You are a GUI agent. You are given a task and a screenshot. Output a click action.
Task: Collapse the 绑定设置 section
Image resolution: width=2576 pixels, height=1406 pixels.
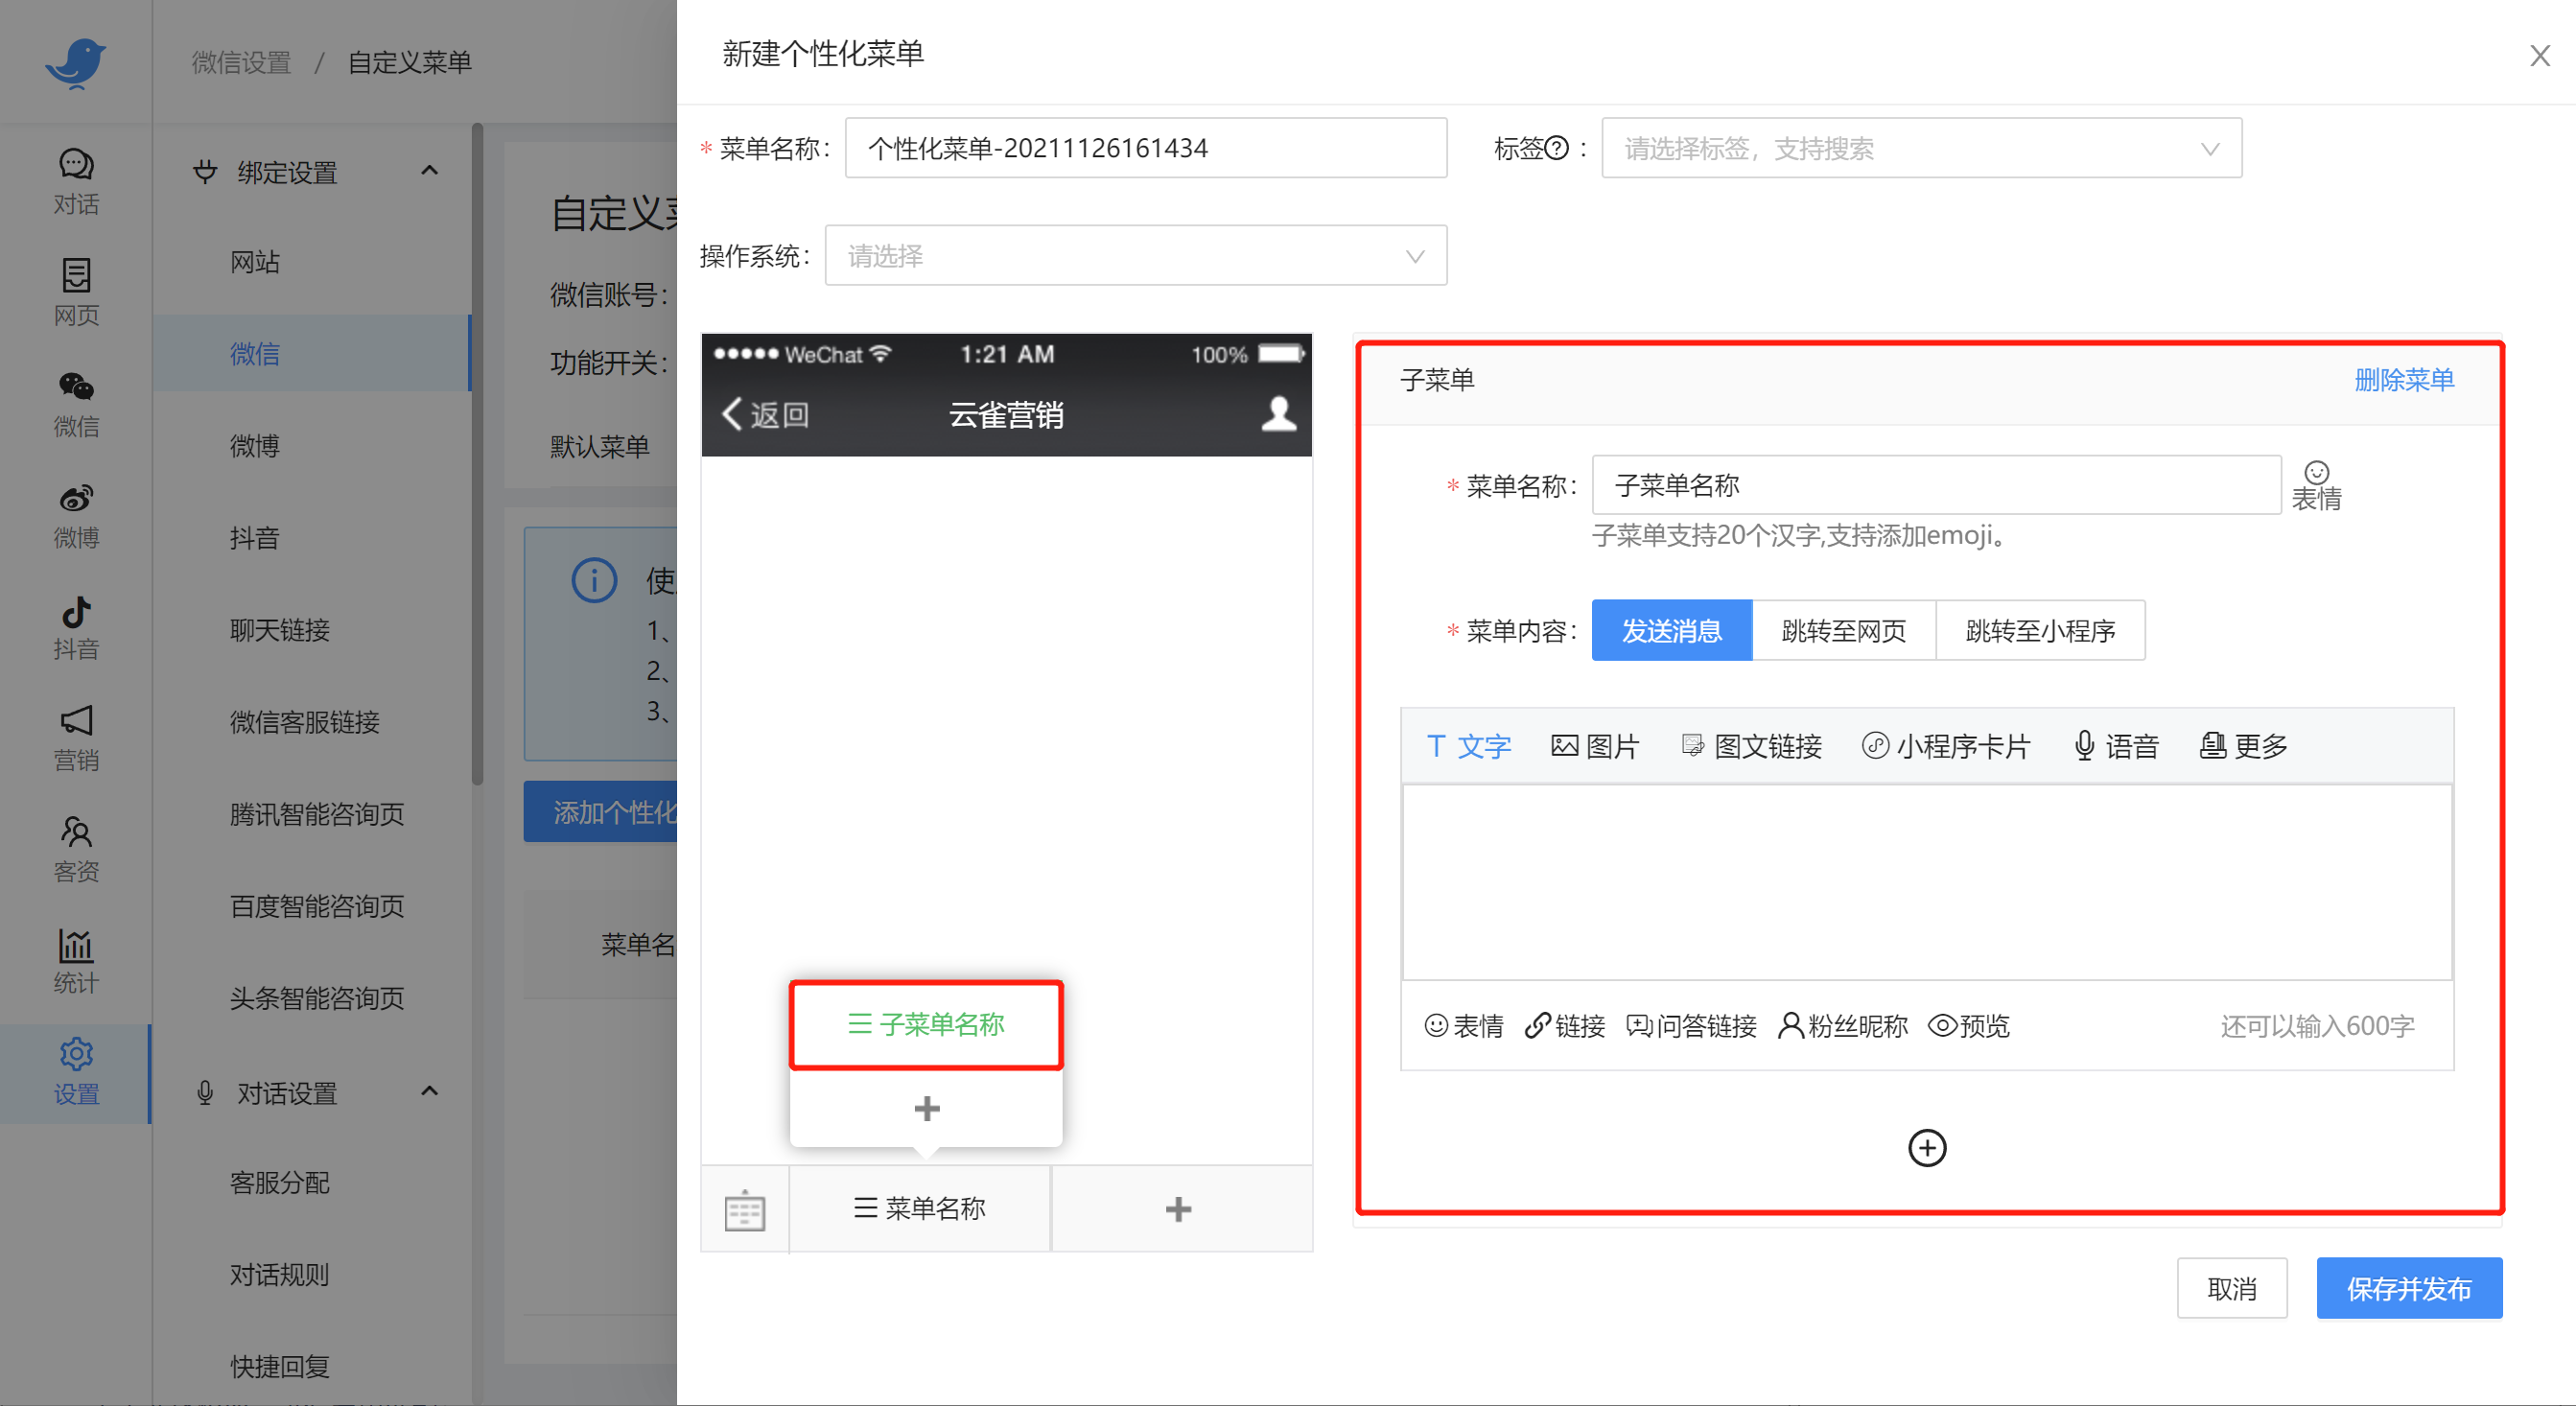(x=430, y=170)
